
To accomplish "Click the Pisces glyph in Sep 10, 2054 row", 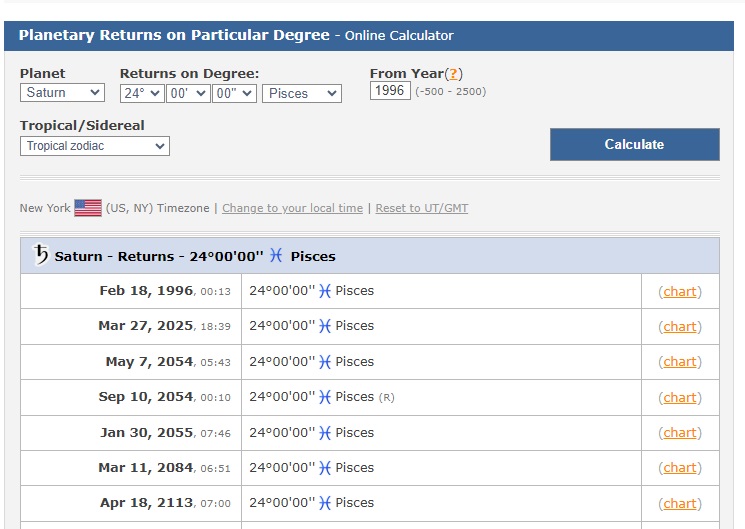I will 324,397.
